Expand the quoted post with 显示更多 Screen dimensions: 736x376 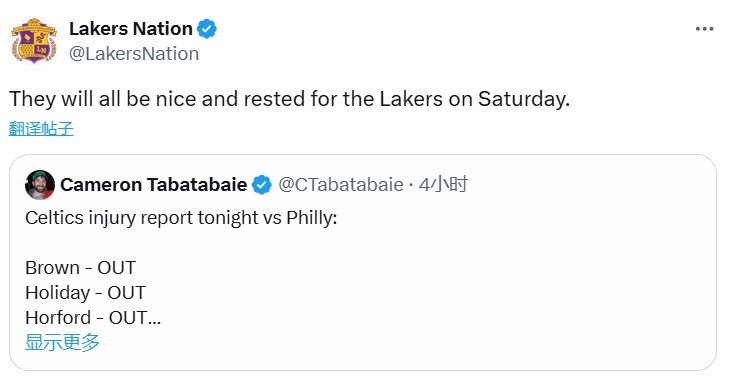(x=62, y=342)
